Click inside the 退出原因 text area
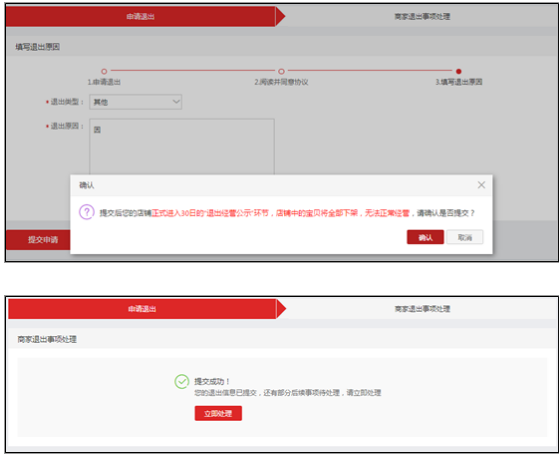559x457 pixels. (x=182, y=147)
